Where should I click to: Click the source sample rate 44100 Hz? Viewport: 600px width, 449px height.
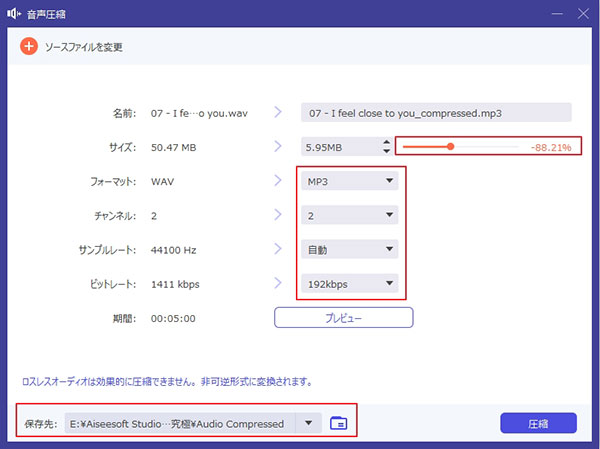click(173, 250)
